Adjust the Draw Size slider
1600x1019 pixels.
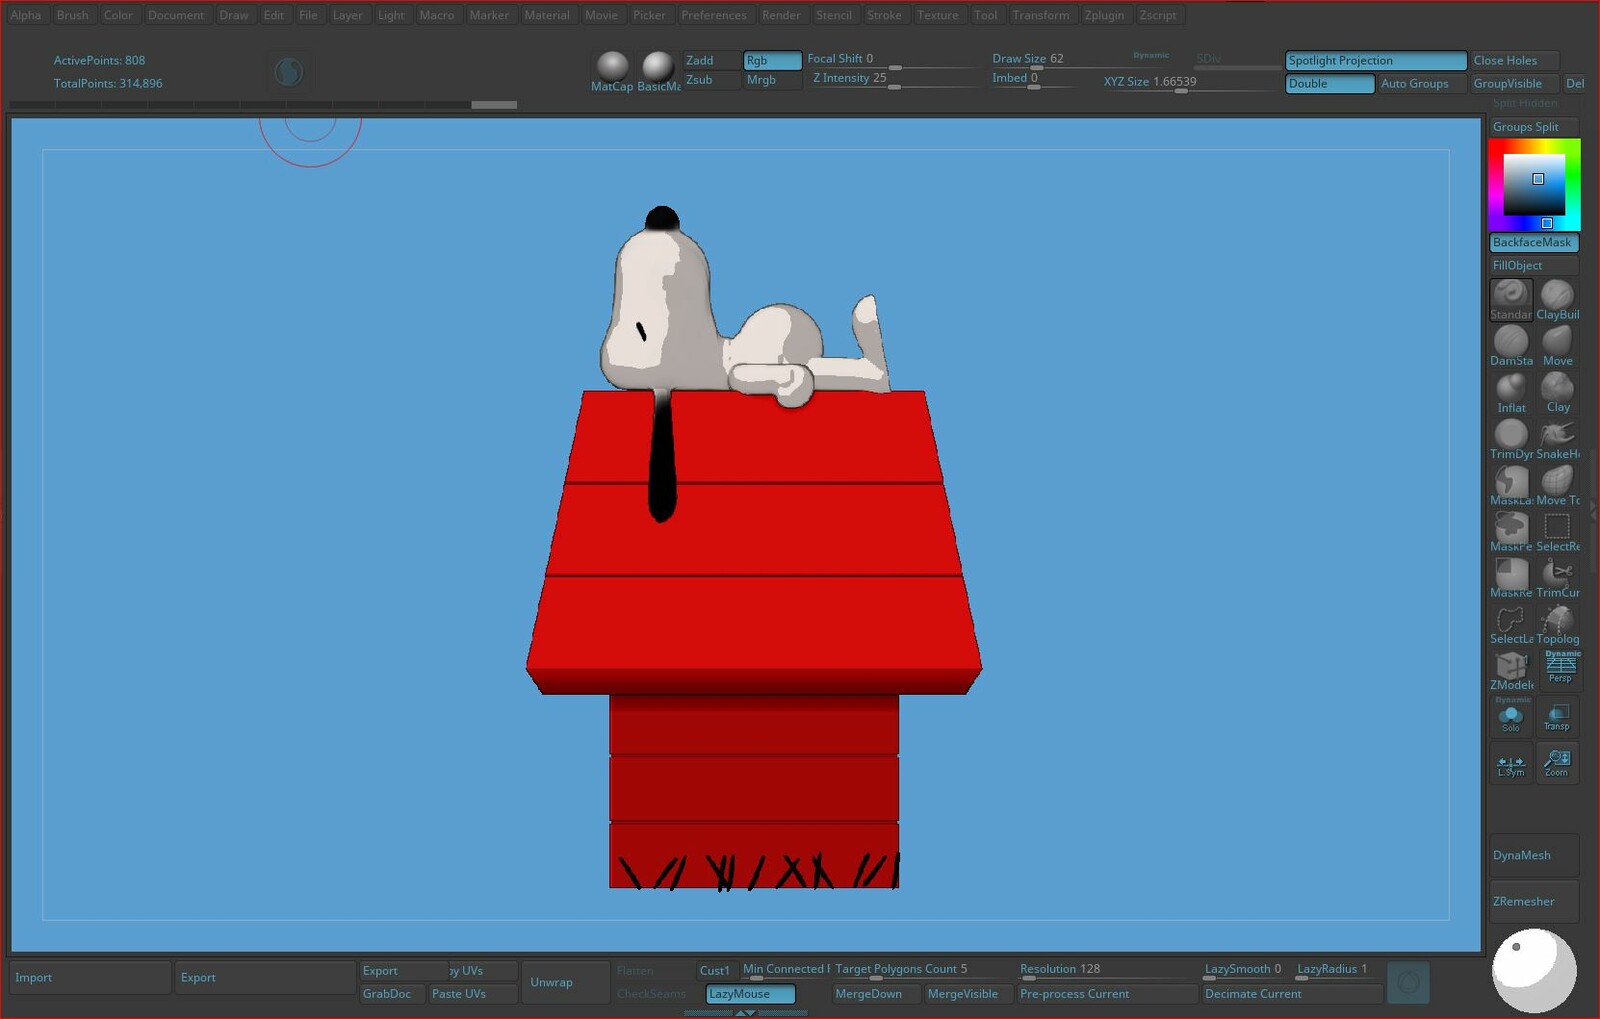pyautogui.click(x=1036, y=60)
